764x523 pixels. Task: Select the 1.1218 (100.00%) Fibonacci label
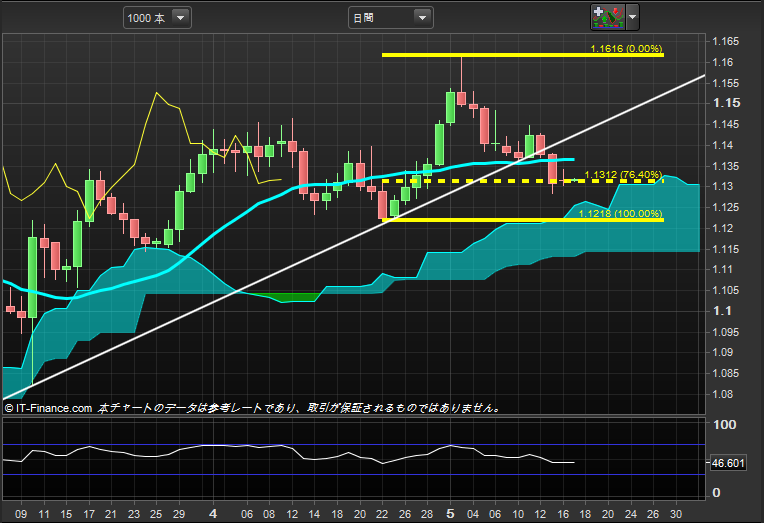(x=620, y=213)
